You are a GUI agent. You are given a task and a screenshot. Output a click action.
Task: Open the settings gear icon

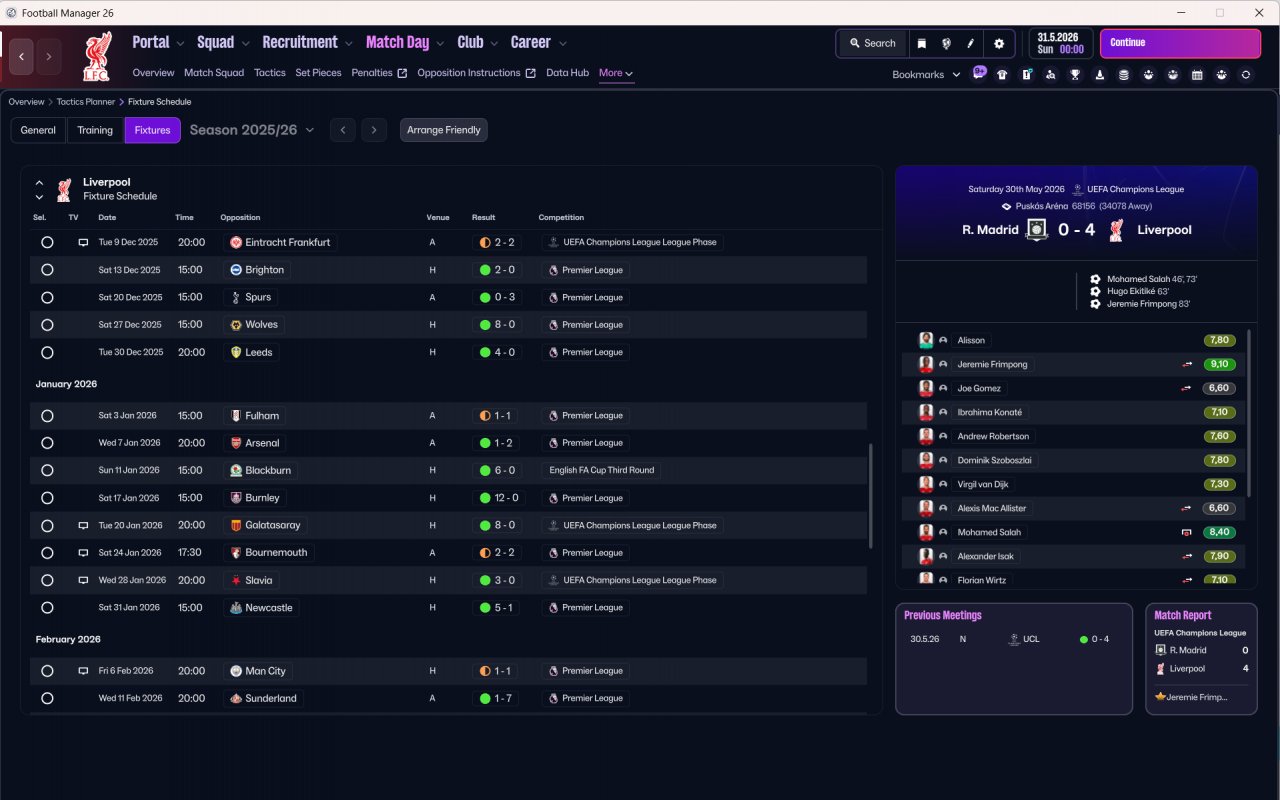(x=999, y=43)
